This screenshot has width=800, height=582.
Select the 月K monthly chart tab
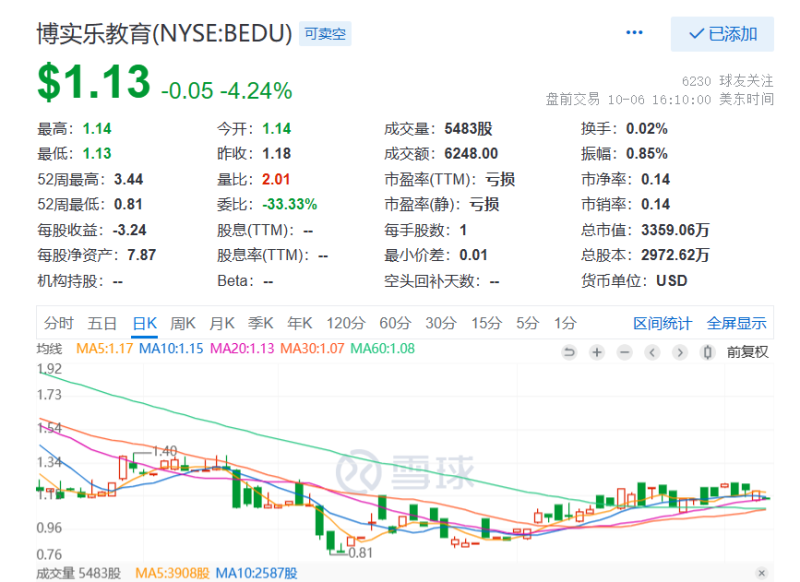click(x=222, y=323)
